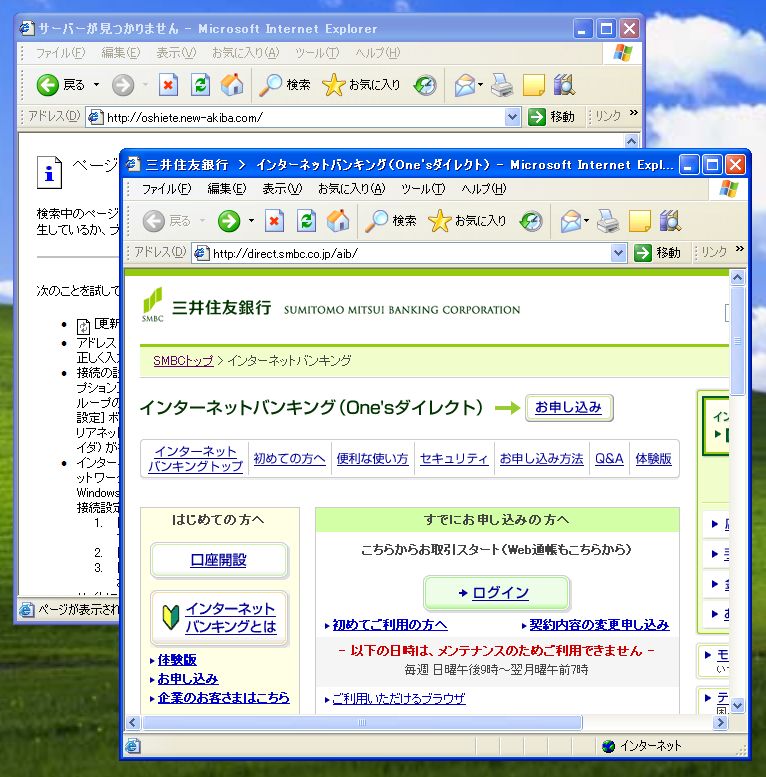Image resolution: width=766 pixels, height=777 pixels.
Task: Open 便利な使い方 navigation link
Action: tap(372, 459)
